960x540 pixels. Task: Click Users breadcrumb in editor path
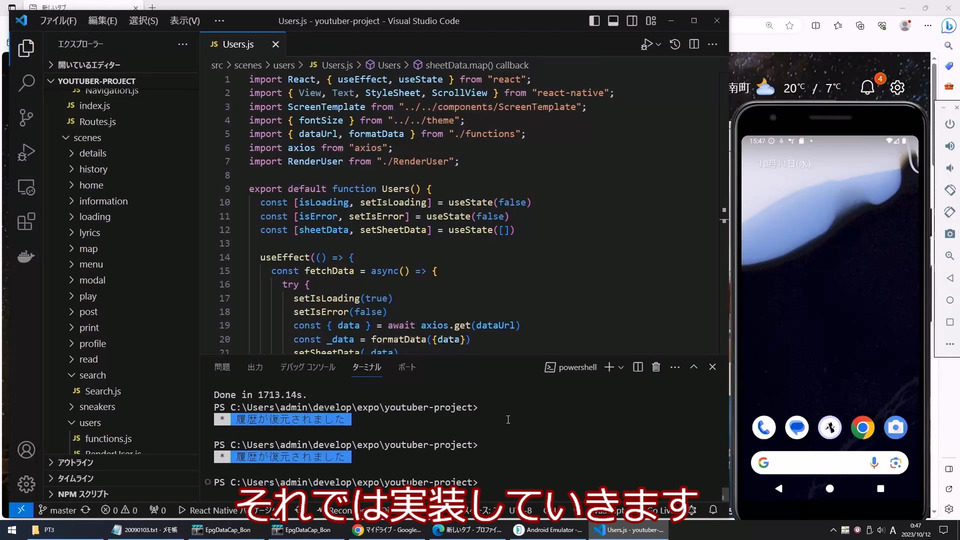pyautogui.click(x=383, y=65)
